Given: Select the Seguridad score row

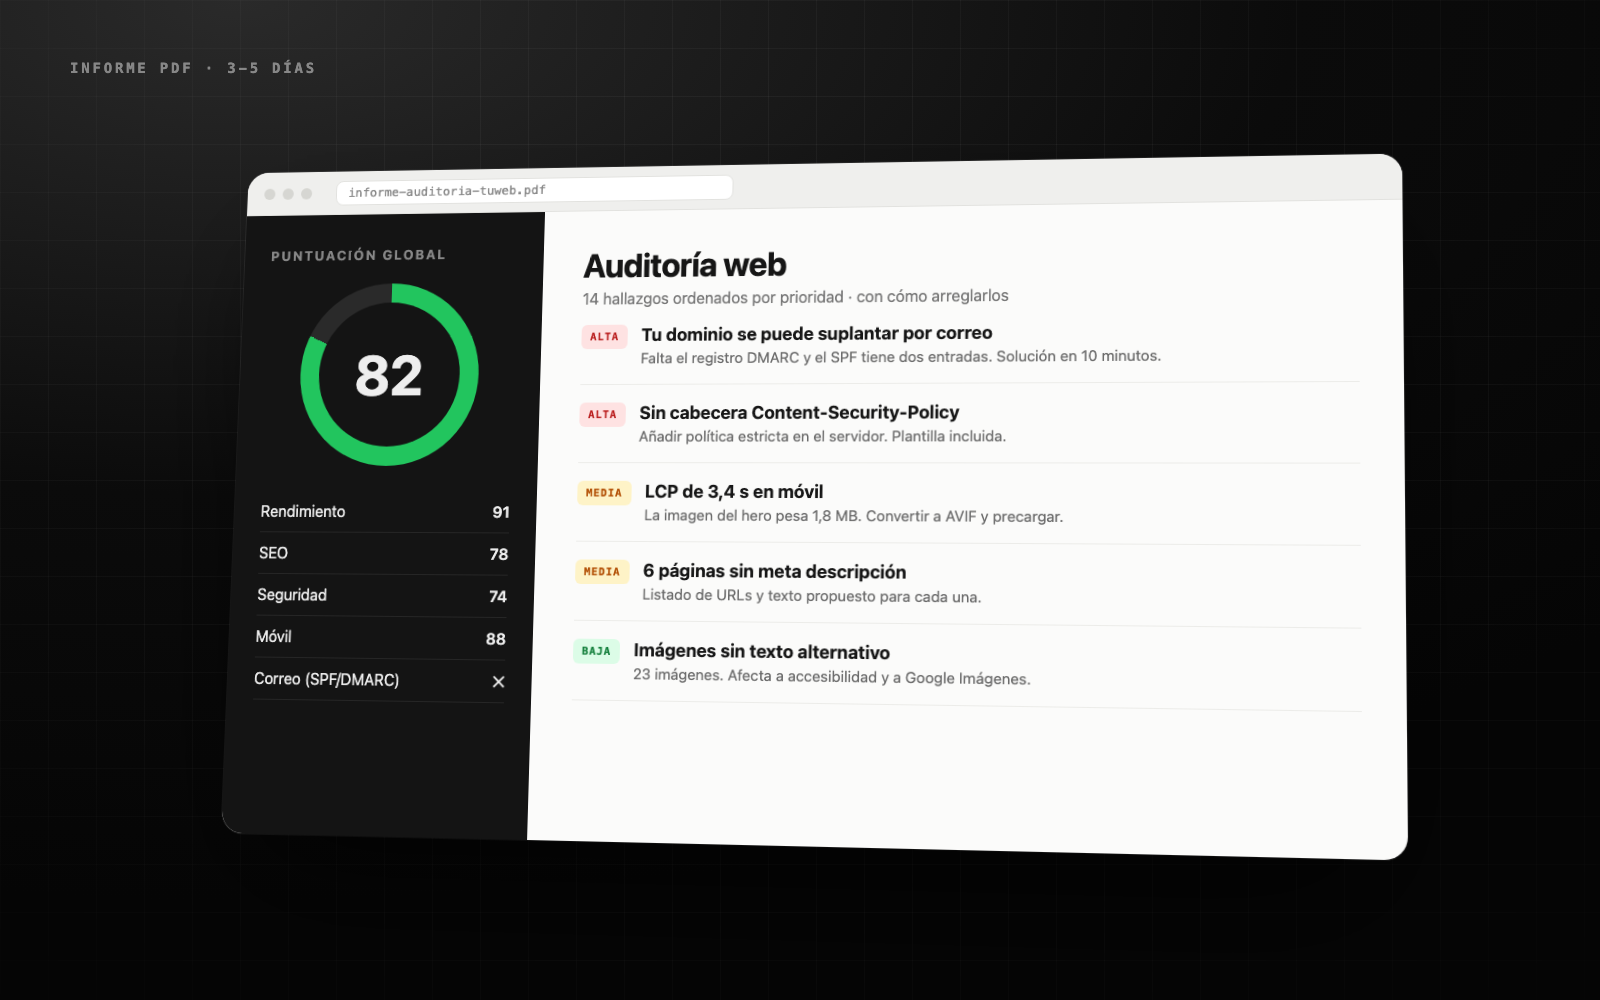Looking at the screenshot, I should point(381,596).
